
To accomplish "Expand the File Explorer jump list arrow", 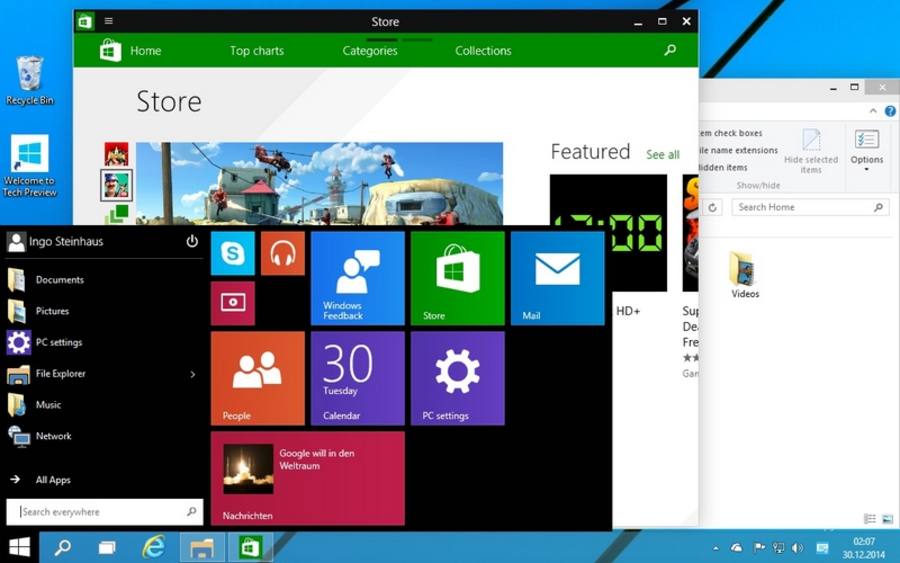I will (193, 374).
